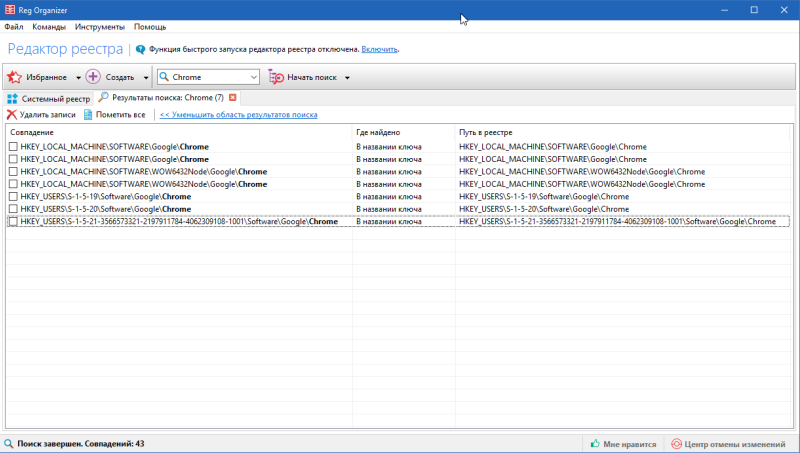Open the Favorites dropdown arrow
The height and width of the screenshot is (453, 800).
pyautogui.click(x=78, y=78)
